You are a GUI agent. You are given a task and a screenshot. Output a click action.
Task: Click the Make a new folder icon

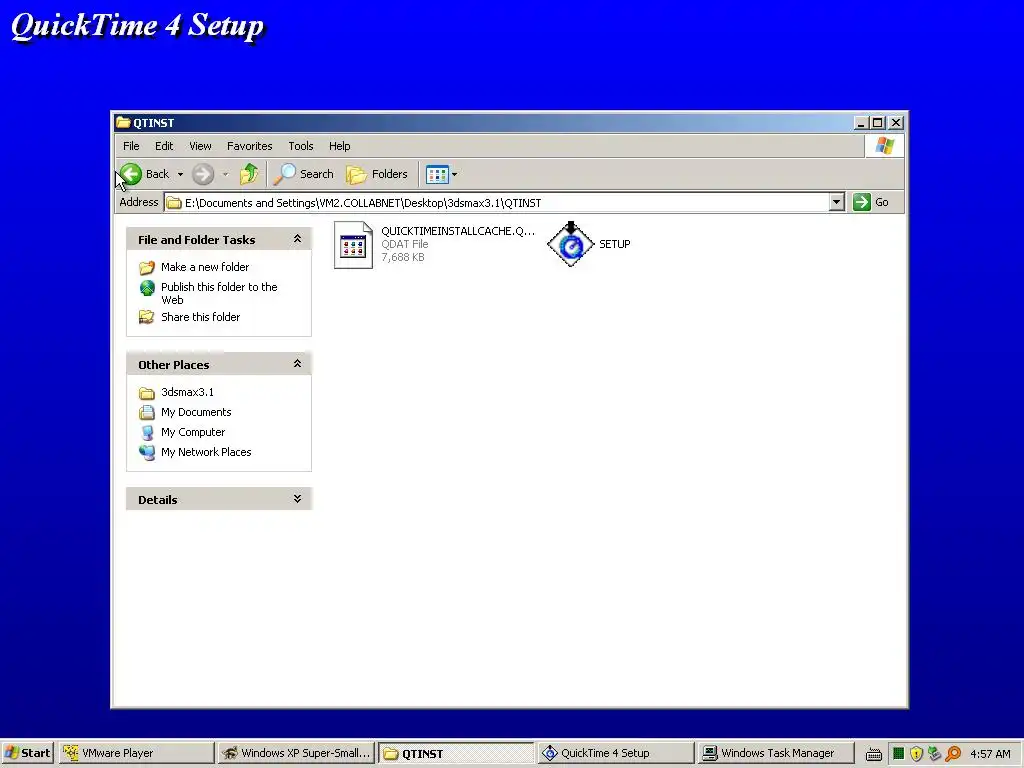click(x=147, y=268)
